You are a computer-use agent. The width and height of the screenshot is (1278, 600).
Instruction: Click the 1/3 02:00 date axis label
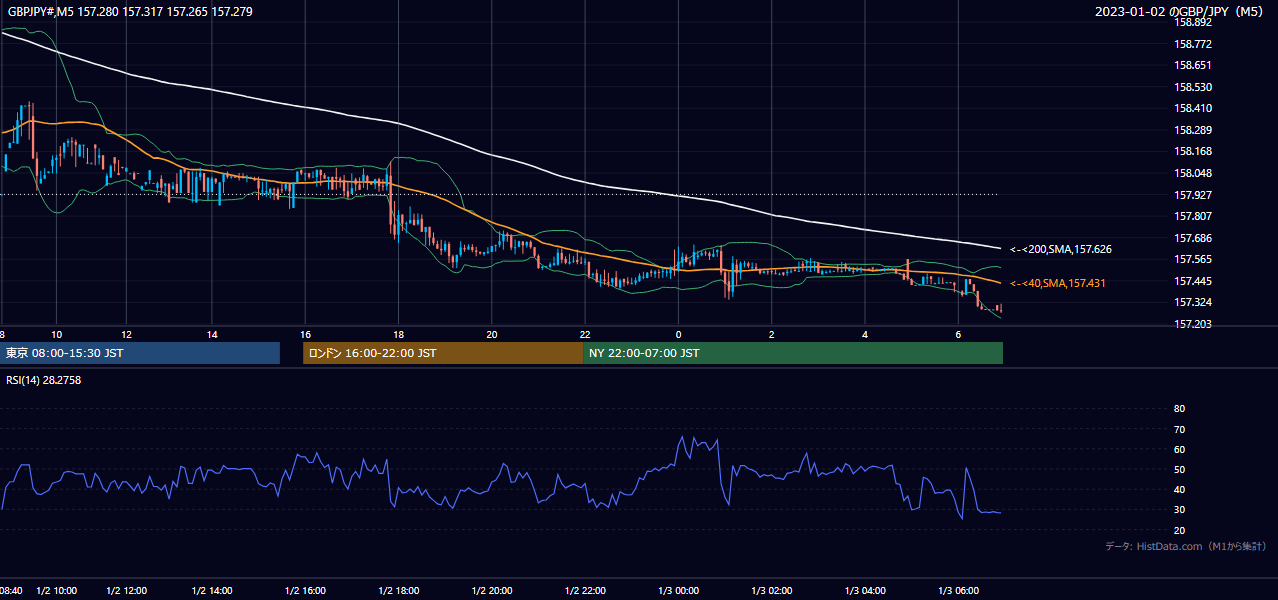pyautogui.click(x=771, y=591)
